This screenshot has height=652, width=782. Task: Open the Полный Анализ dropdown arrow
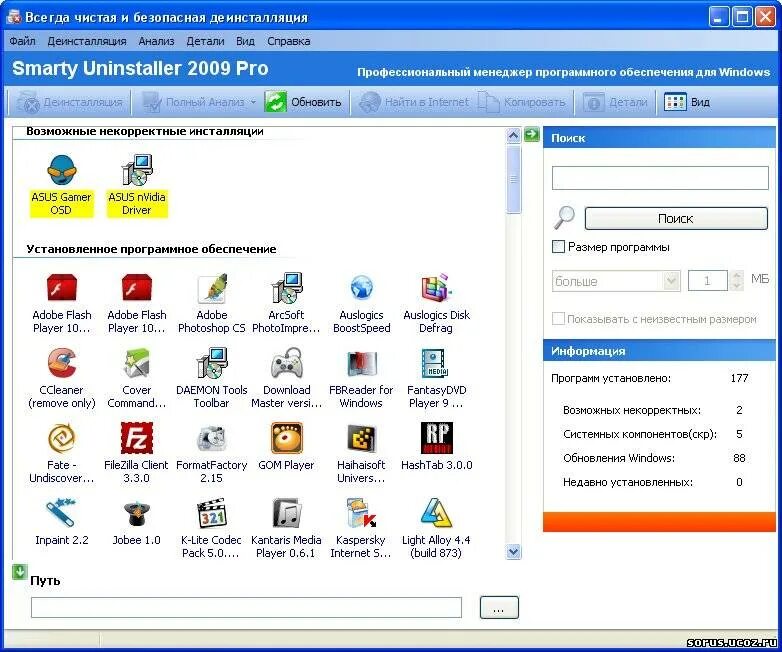coord(253,102)
